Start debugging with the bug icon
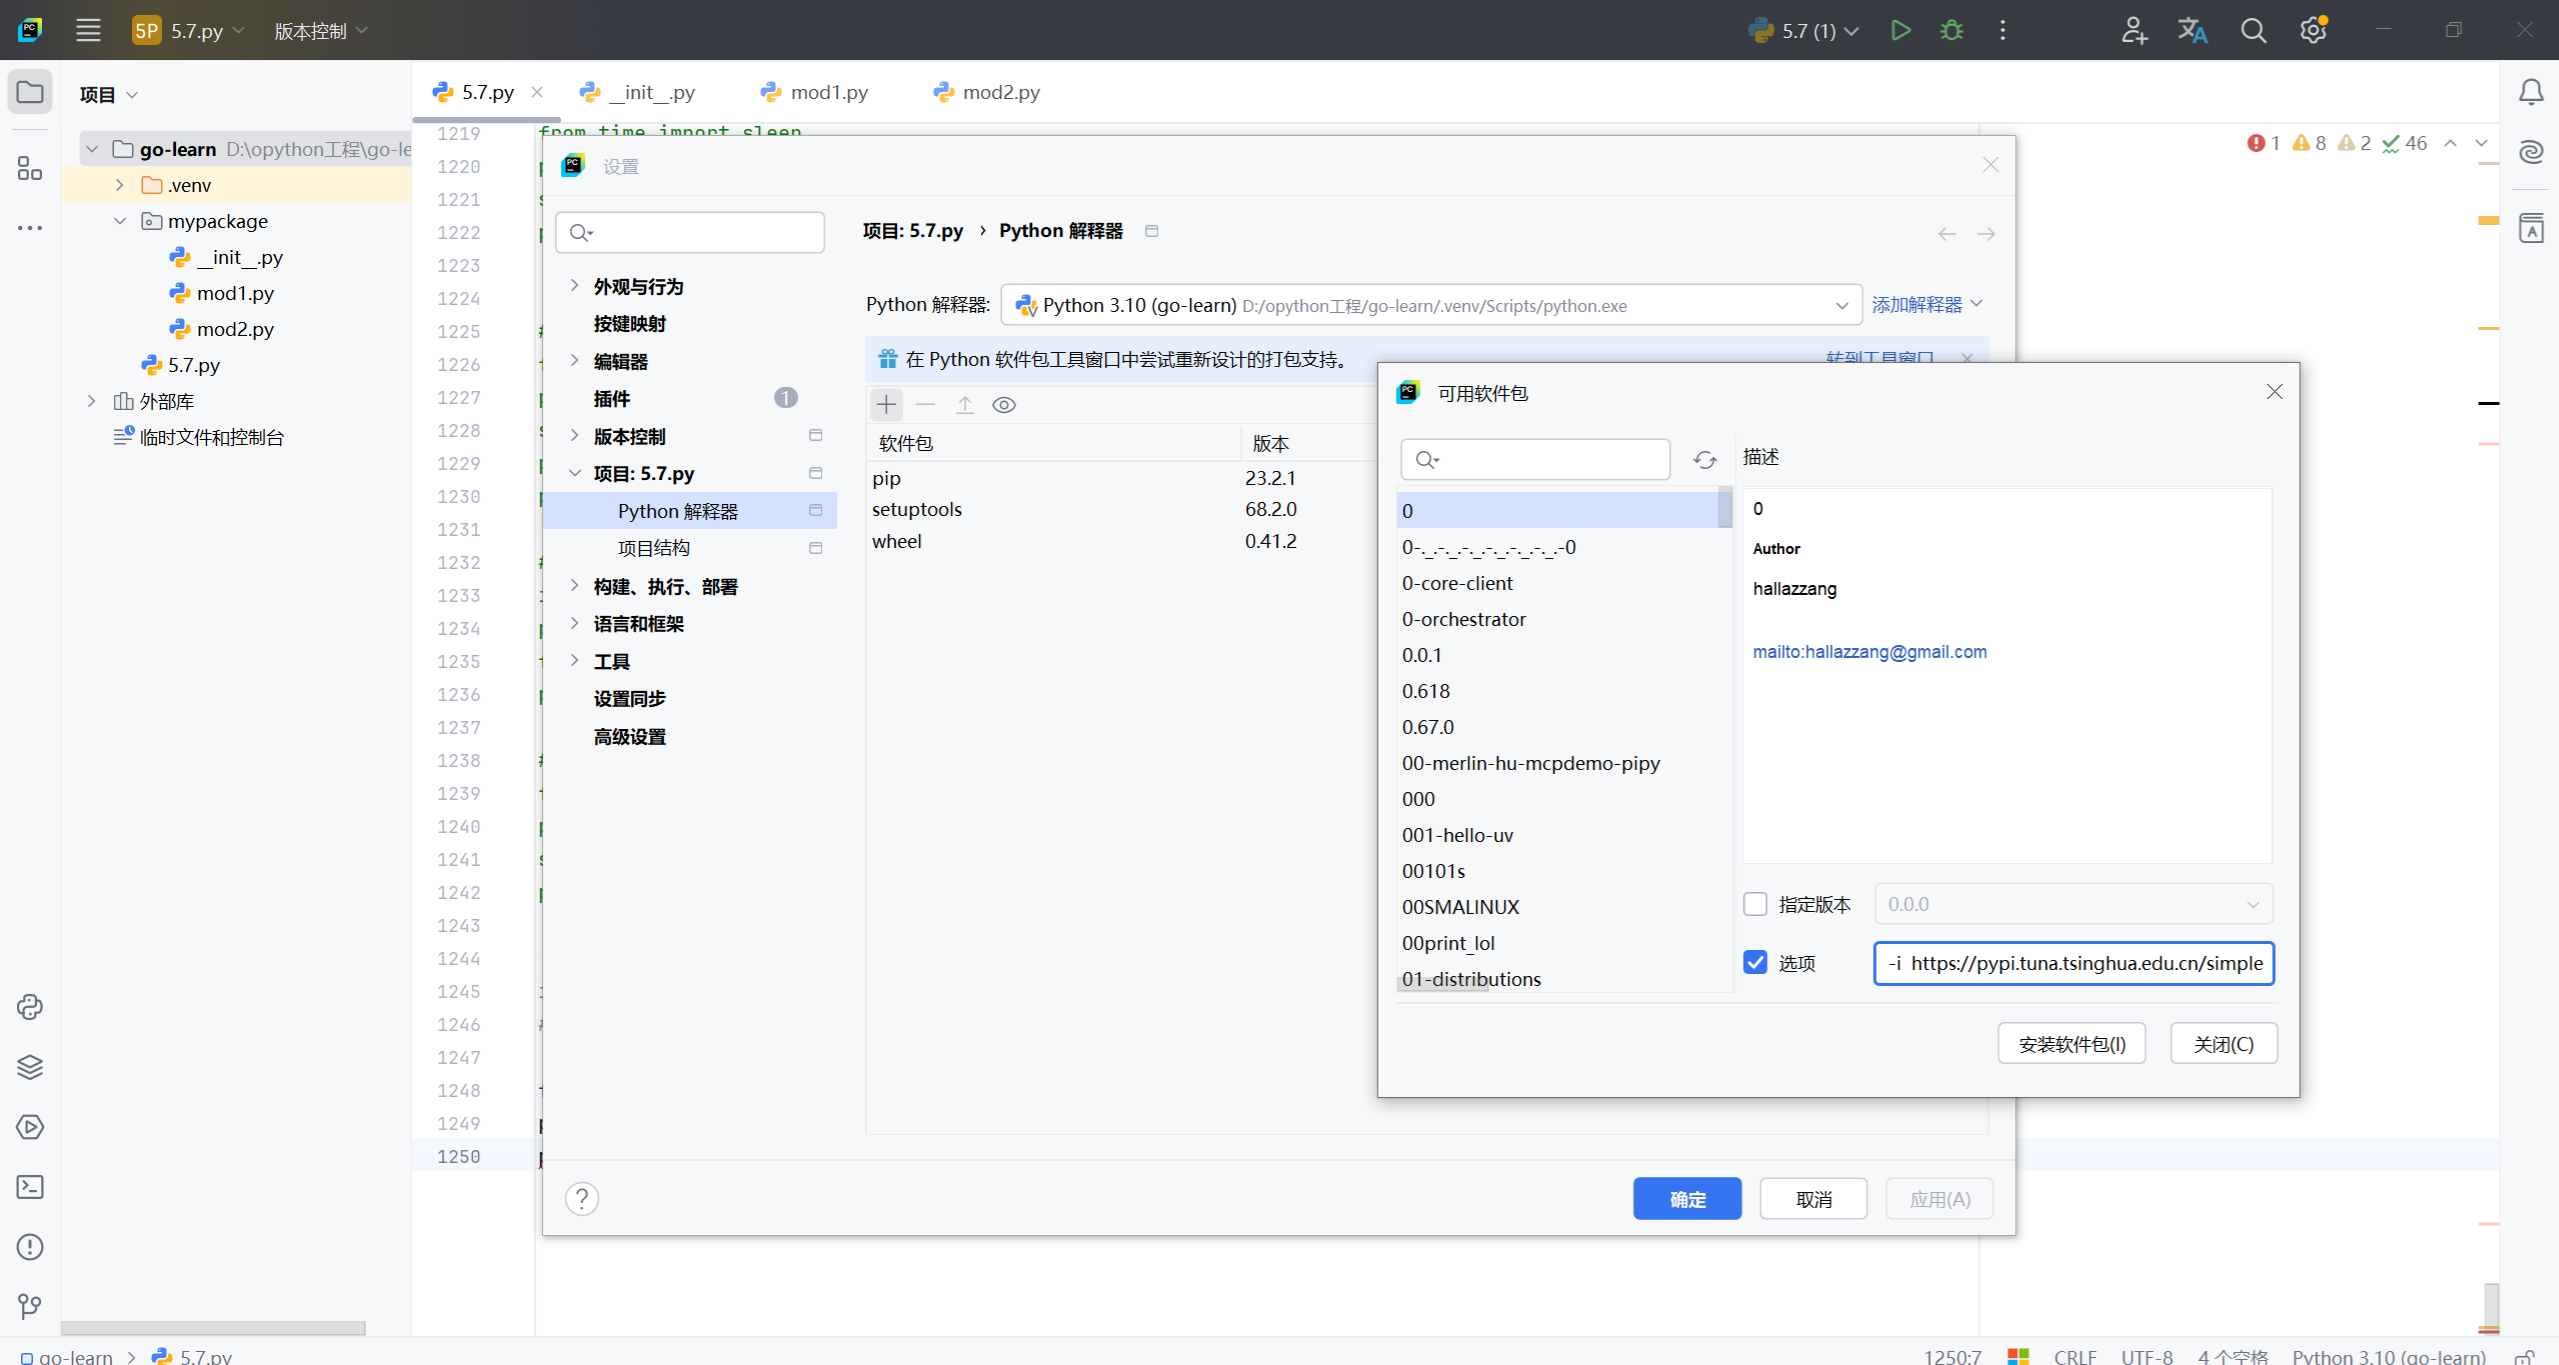 (x=1951, y=30)
